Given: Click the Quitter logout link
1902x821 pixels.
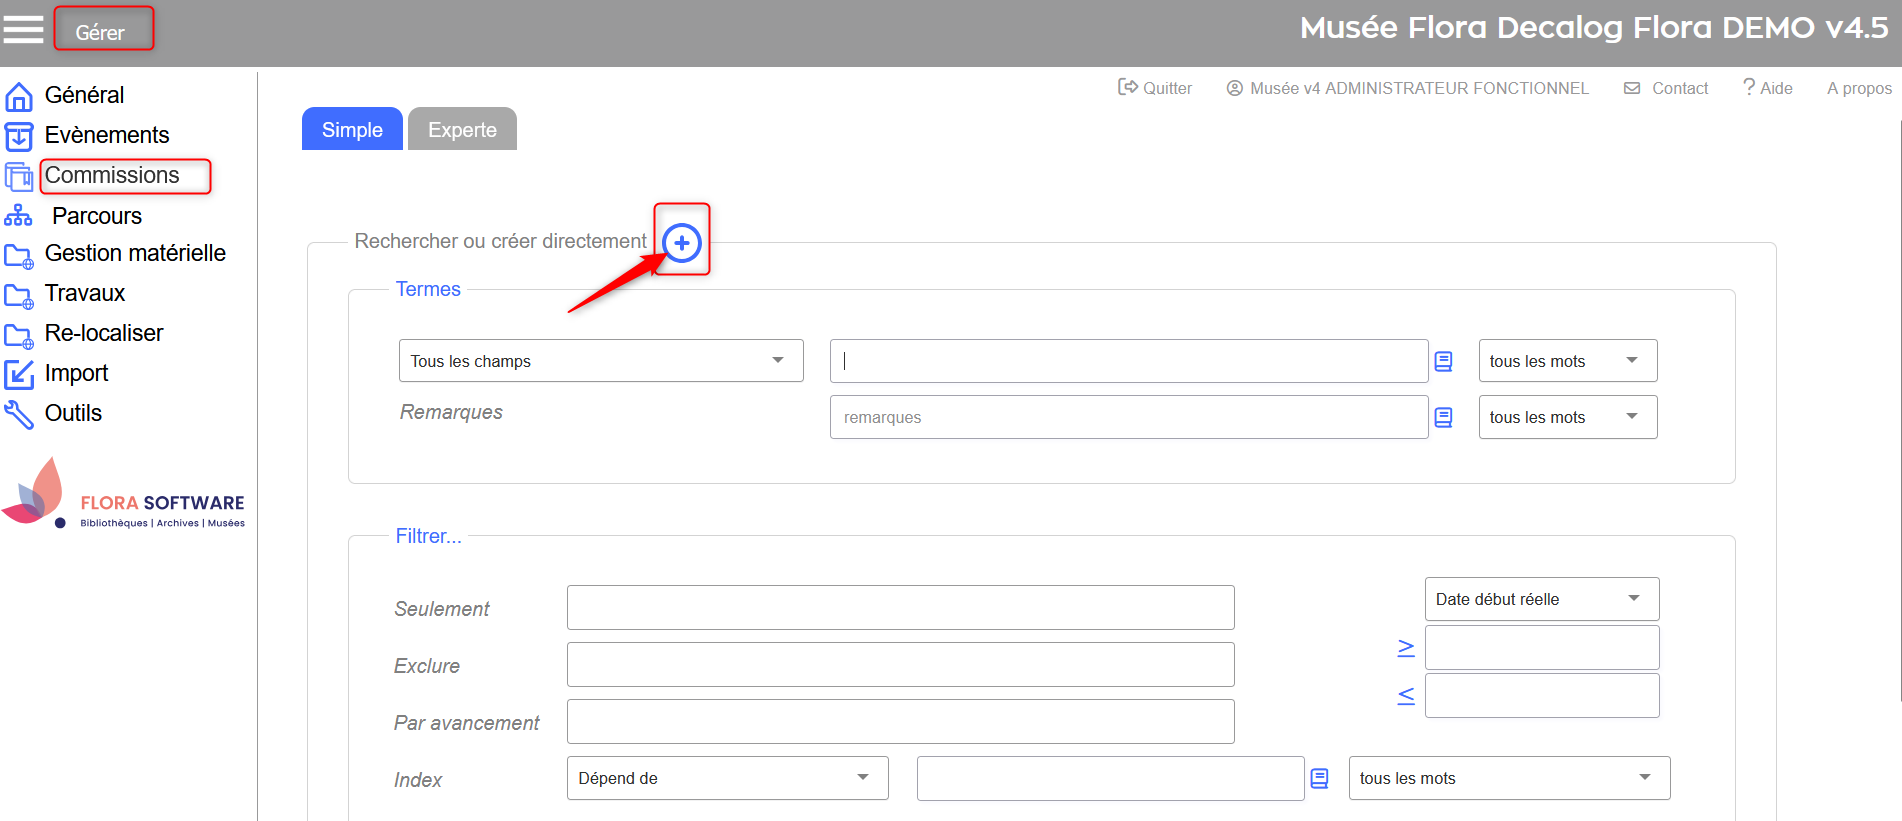Looking at the screenshot, I should 1155,88.
